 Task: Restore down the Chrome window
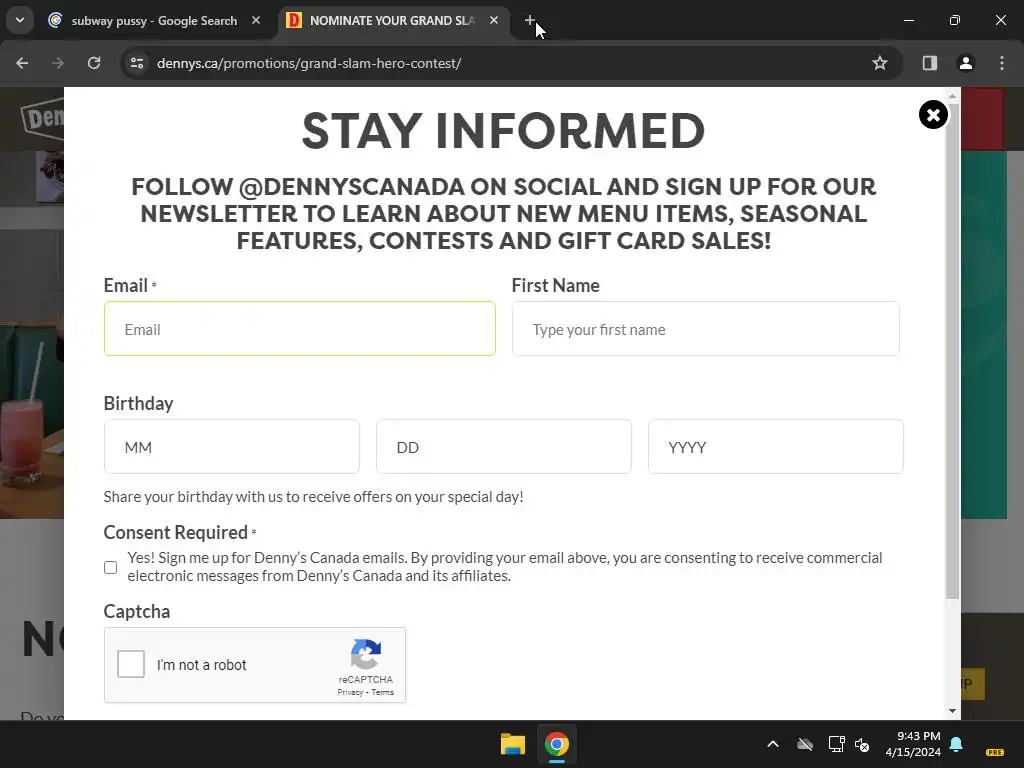coord(955,20)
